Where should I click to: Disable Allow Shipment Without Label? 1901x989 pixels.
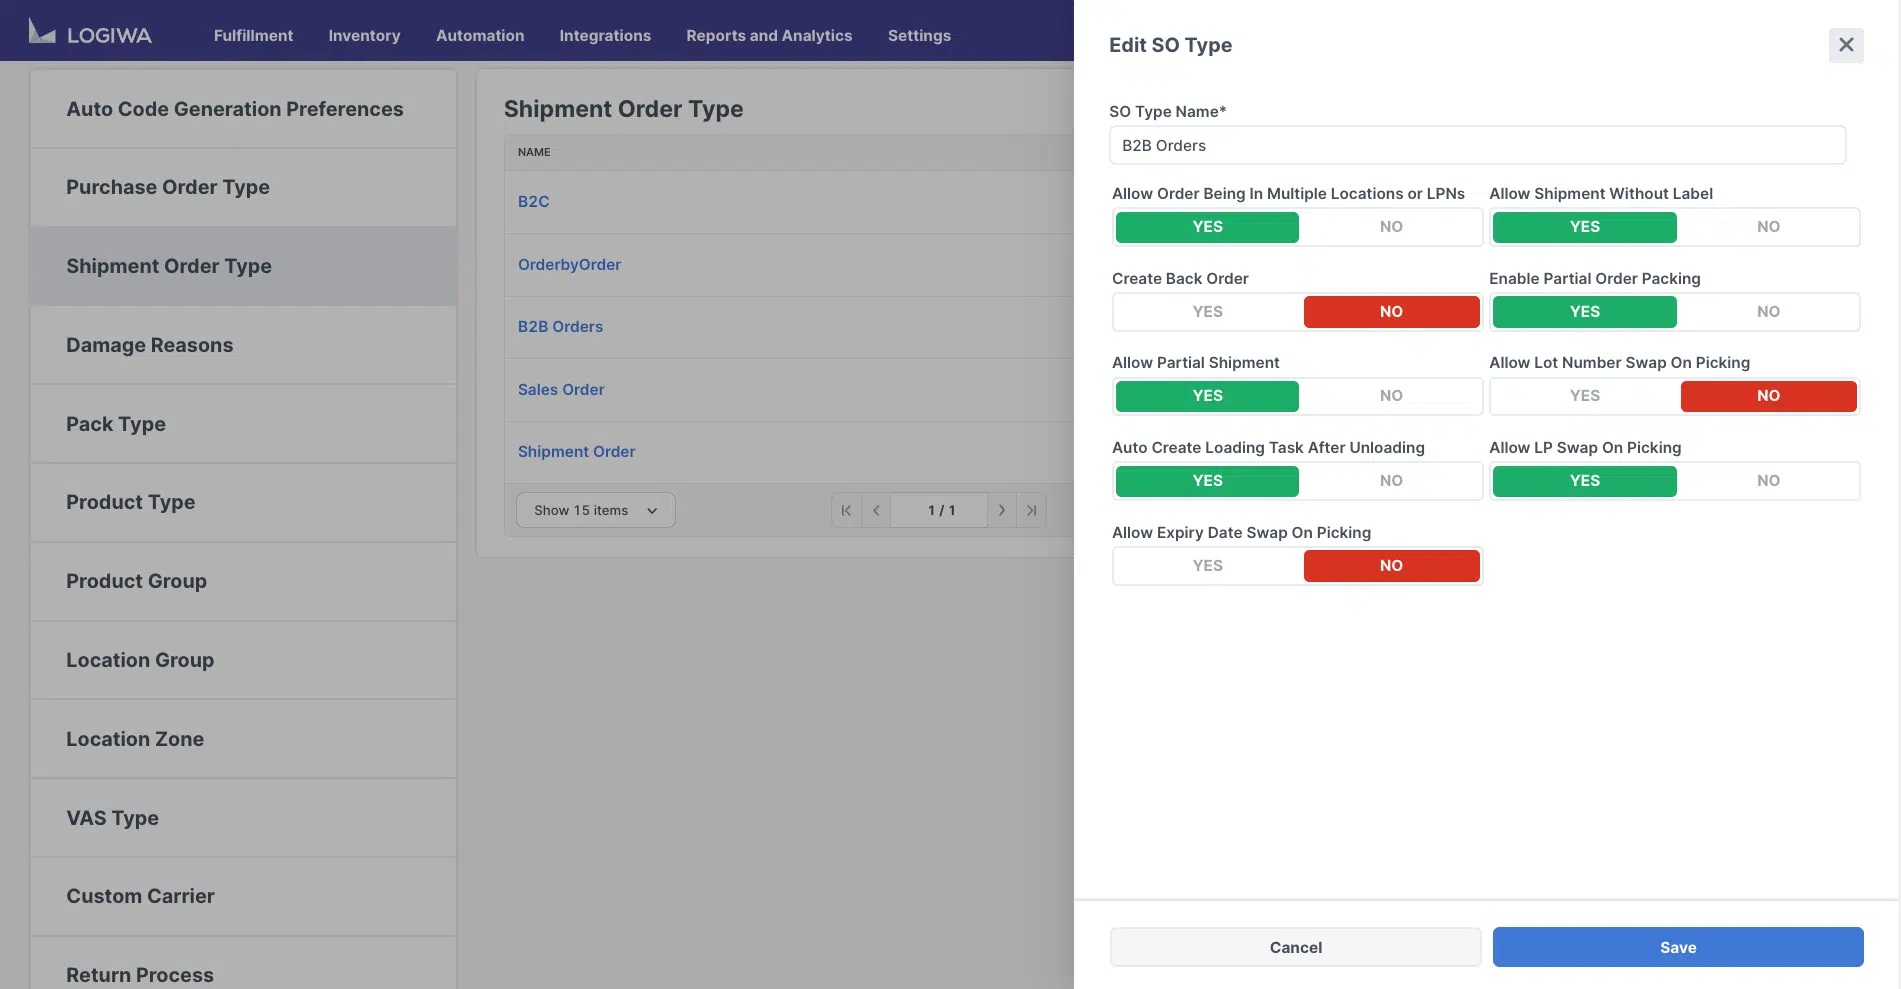(x=1767, y=227)
